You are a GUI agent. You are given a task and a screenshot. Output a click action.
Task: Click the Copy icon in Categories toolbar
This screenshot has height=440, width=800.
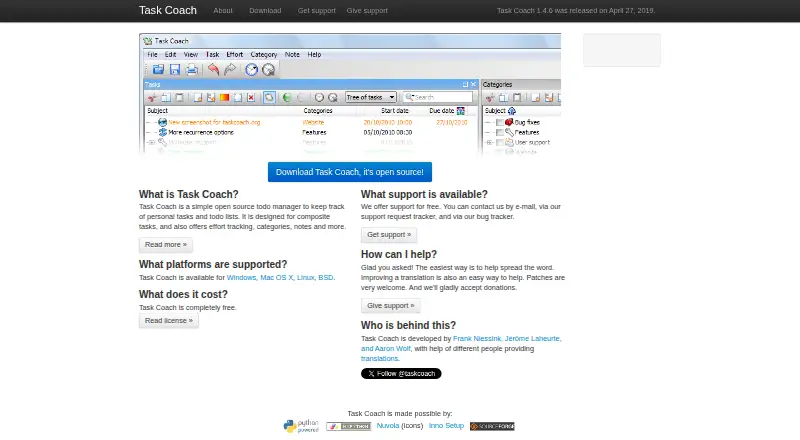(504, 97)
